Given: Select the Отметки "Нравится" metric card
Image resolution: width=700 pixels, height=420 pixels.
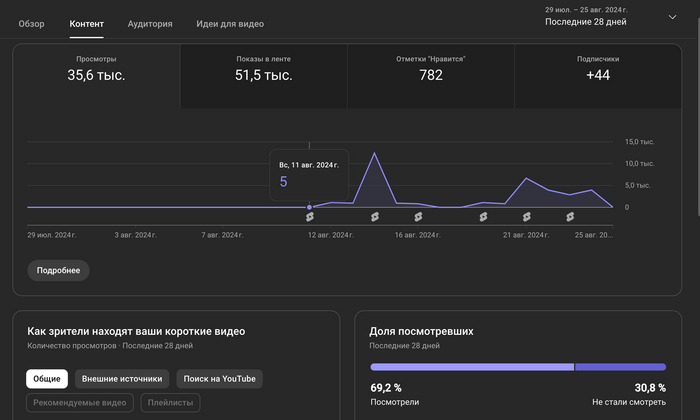Looking at the screenshot, I should (431, 68).
